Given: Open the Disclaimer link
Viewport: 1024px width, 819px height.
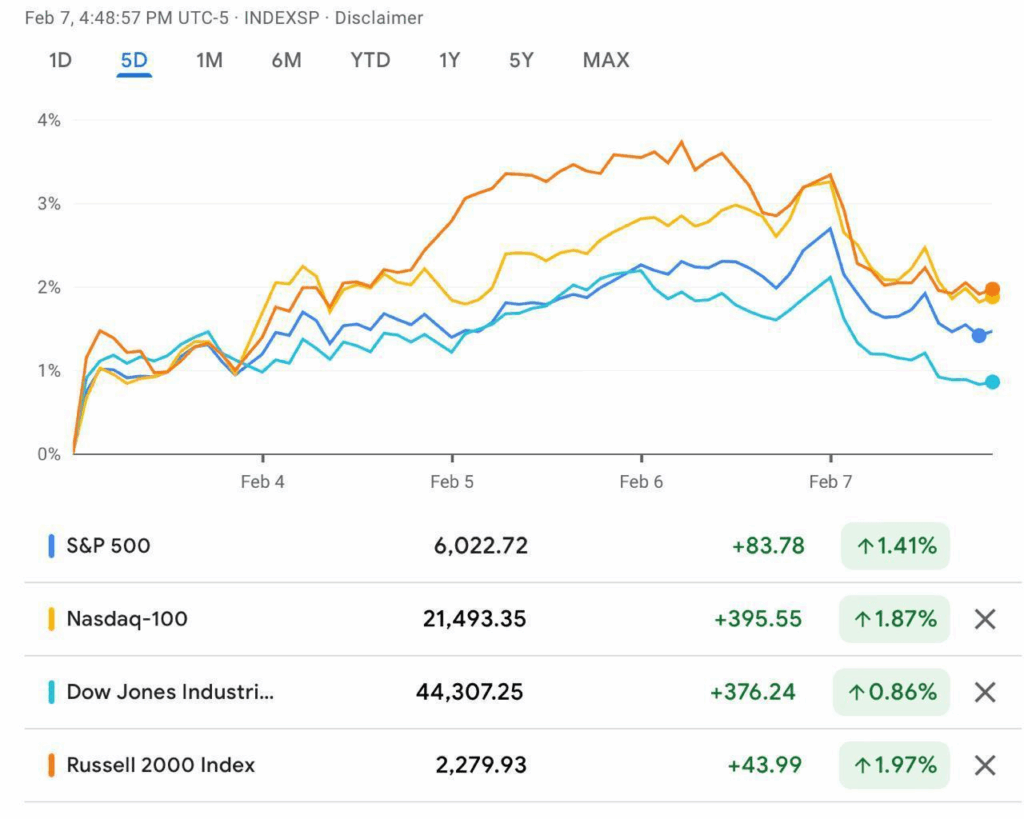Looking at the screenshot, I should (x=379, y=18).
